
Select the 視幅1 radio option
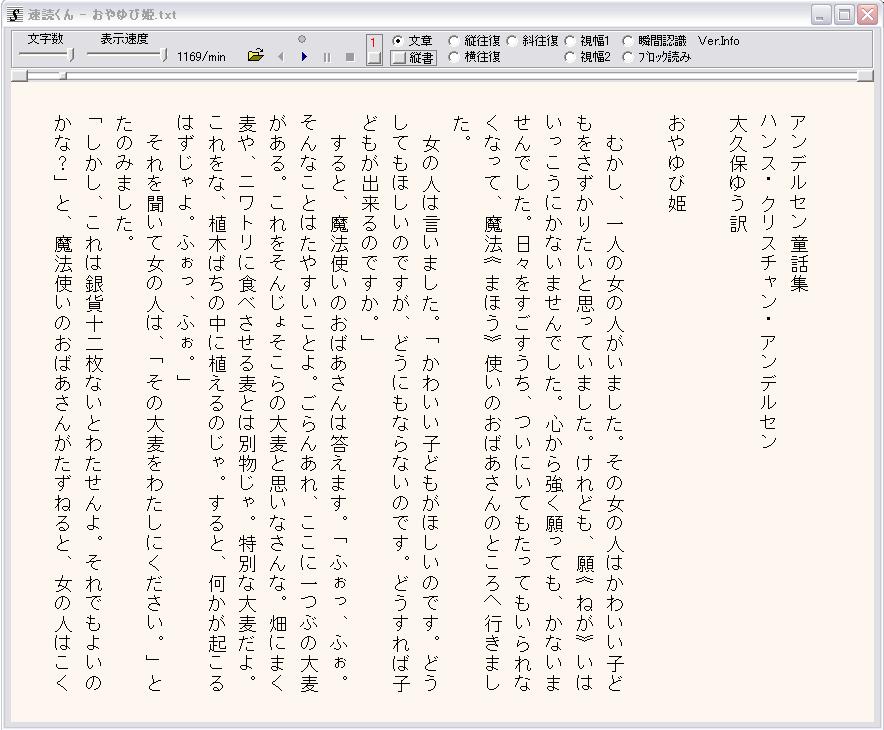tap(587, 41)
